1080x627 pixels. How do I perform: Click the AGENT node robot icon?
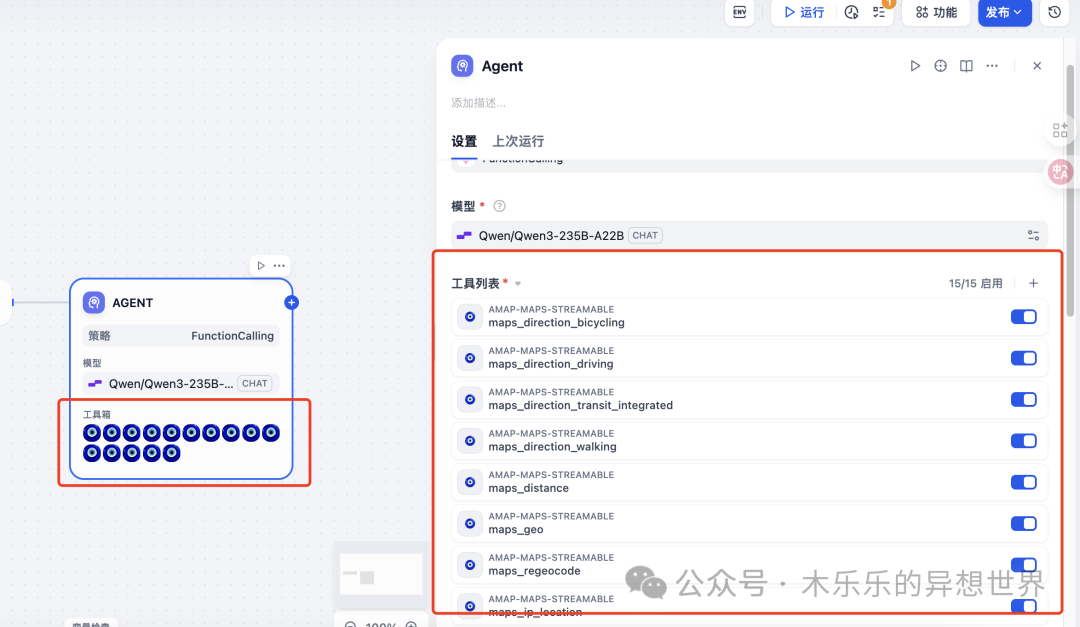coord(94,302)
